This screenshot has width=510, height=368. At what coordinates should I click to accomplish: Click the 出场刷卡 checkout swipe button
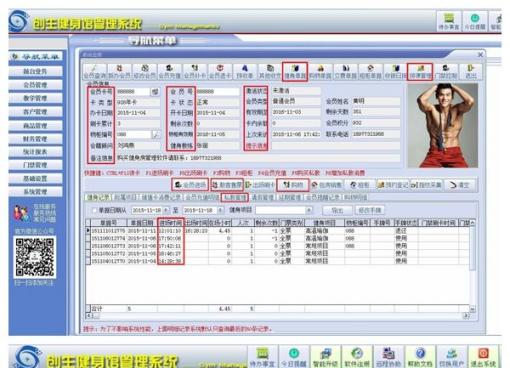point(260,185)
